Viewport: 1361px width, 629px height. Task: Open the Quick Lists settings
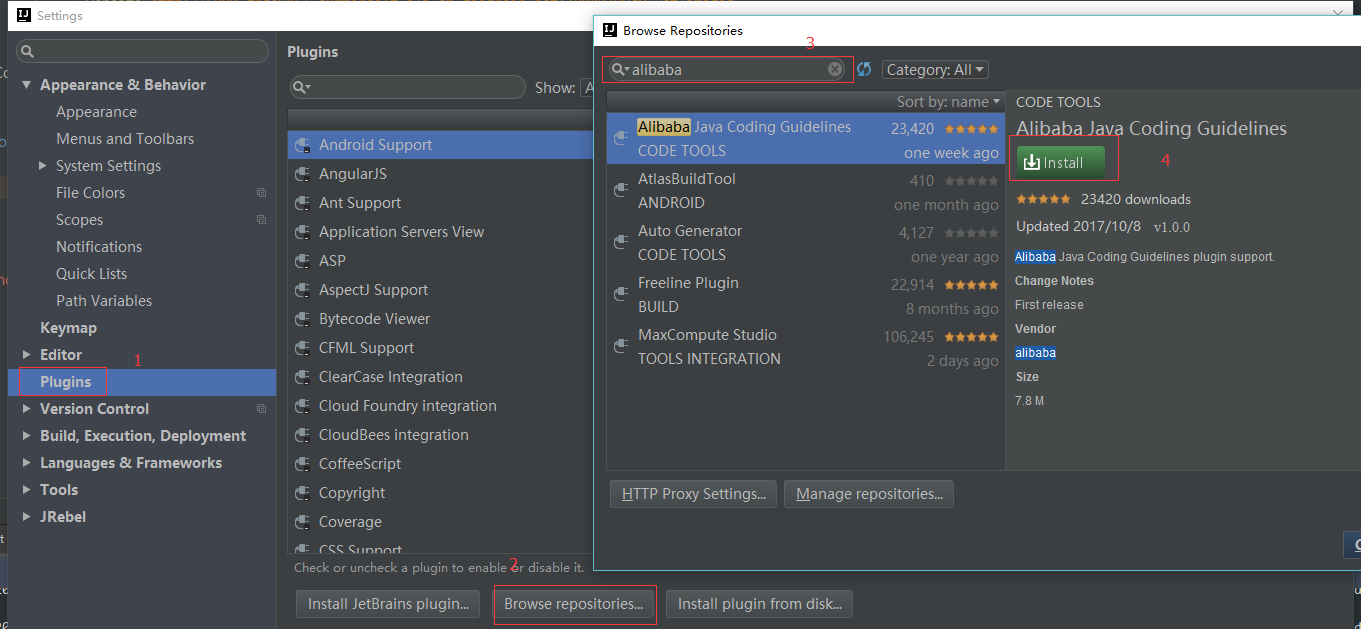91,274
